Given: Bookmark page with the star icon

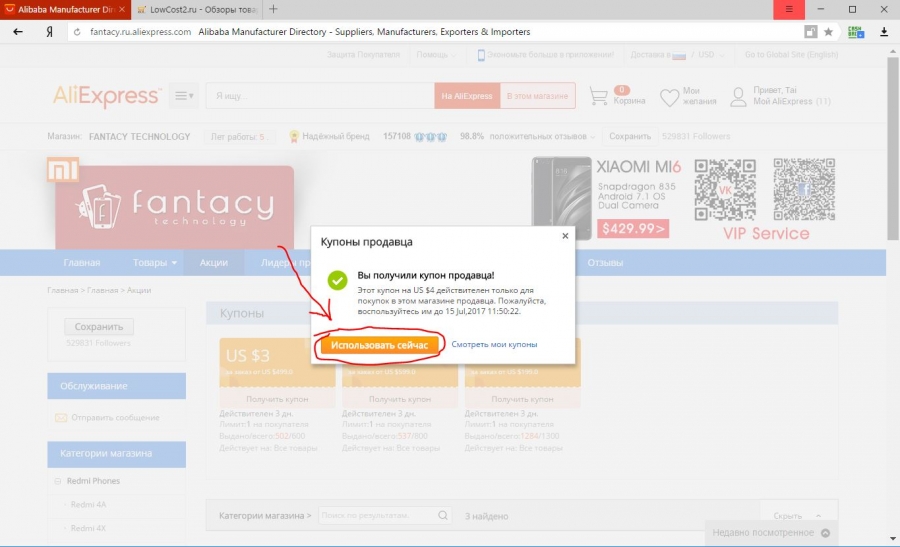Looking at the screenshot, I should coord(828,32).
